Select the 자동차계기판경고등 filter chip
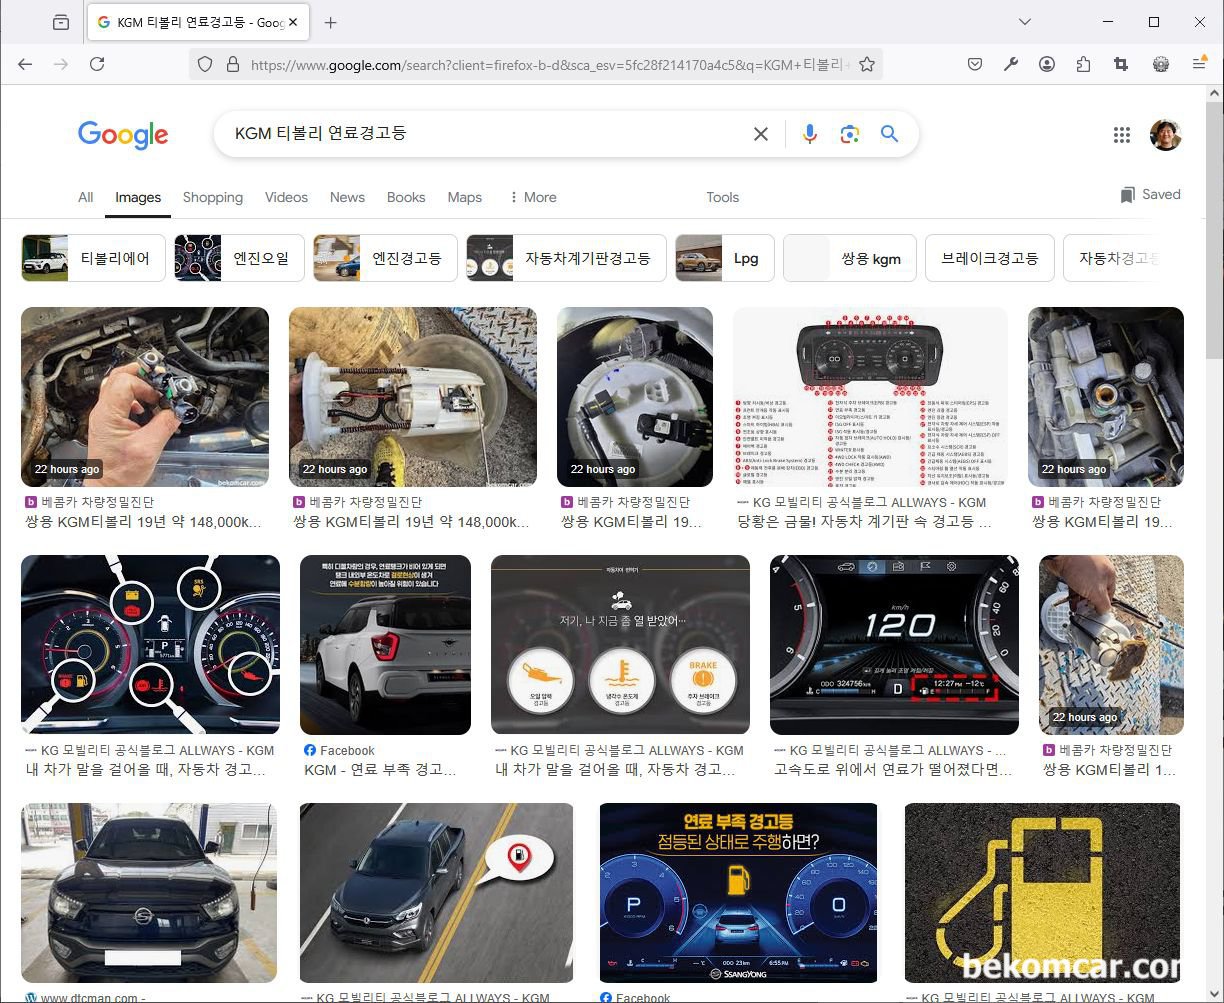Screen dimensions: 1224x1003 pos(566,258)
